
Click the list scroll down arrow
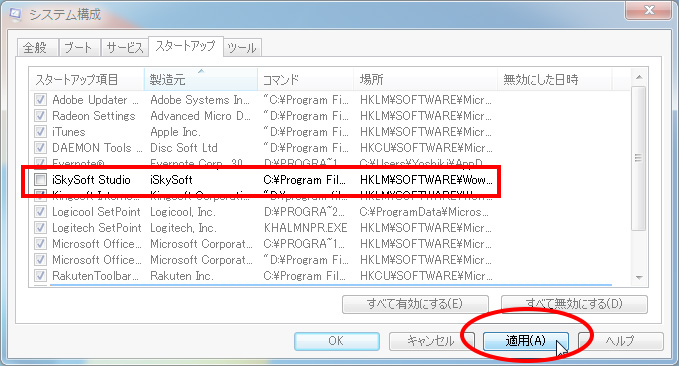click(x=639, y=278)
